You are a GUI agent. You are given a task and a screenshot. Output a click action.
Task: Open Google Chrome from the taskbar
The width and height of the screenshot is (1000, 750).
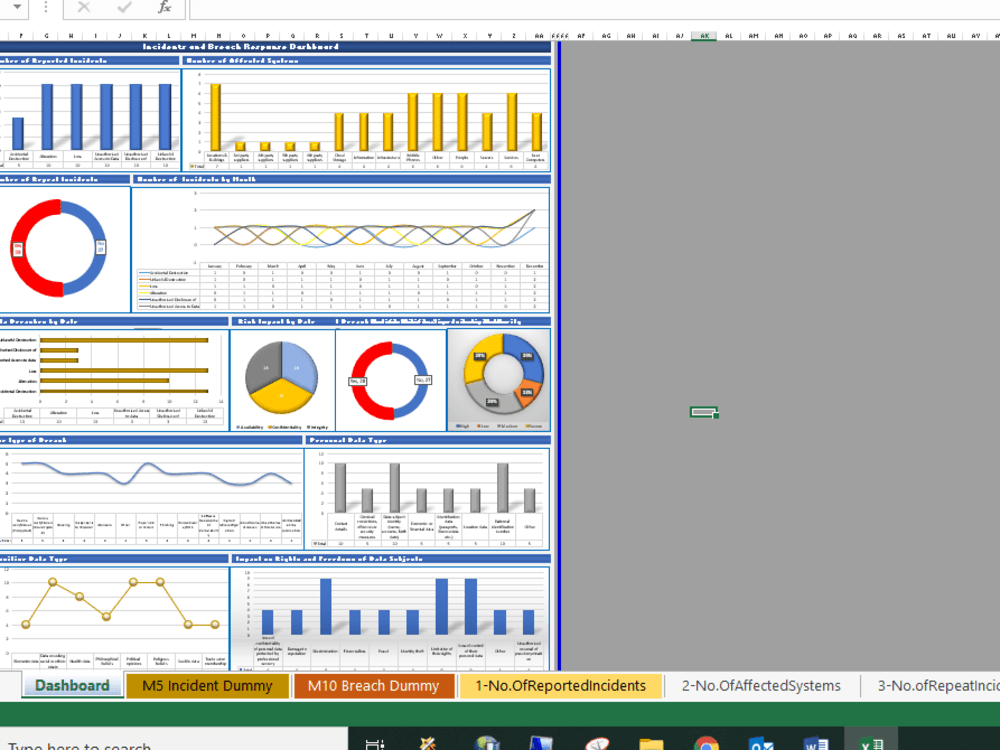tap(705, 744)
